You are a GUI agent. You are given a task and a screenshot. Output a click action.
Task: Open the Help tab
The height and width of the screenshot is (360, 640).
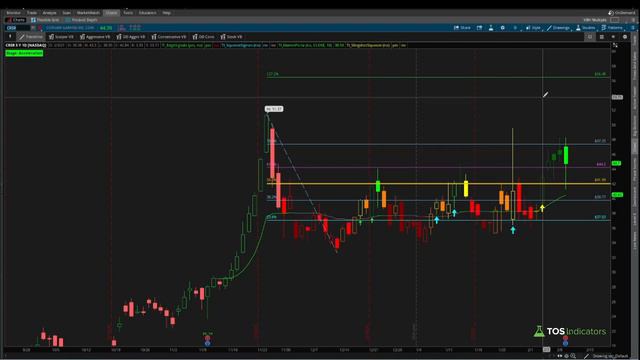coord(167,13)
